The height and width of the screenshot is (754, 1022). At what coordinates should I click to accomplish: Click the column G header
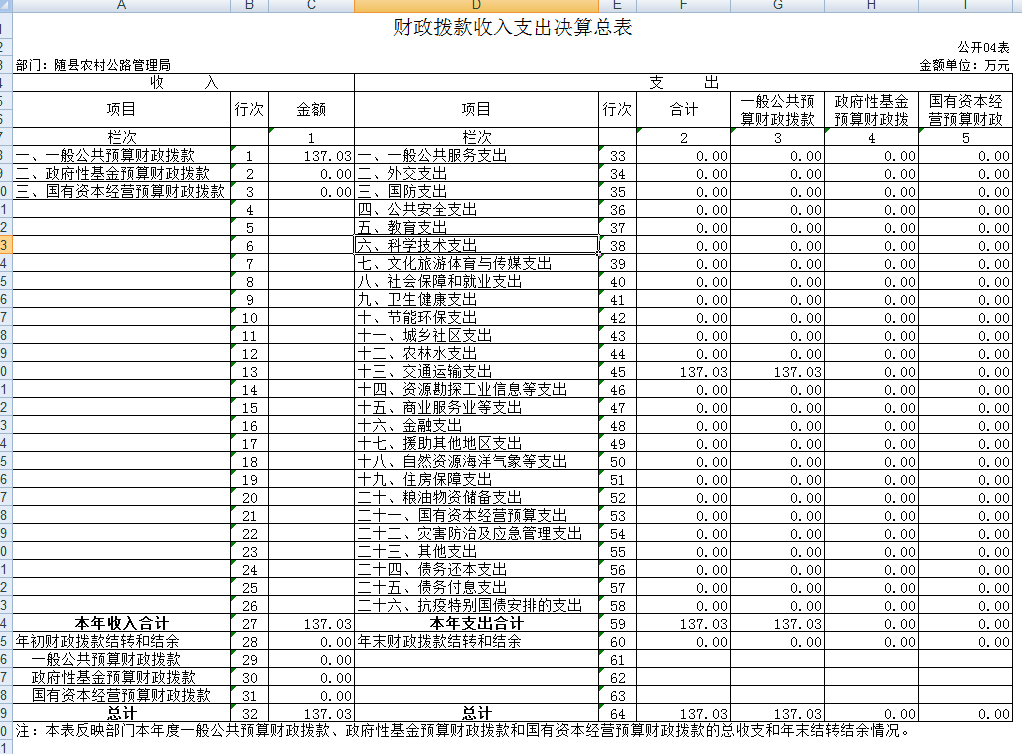777,6
